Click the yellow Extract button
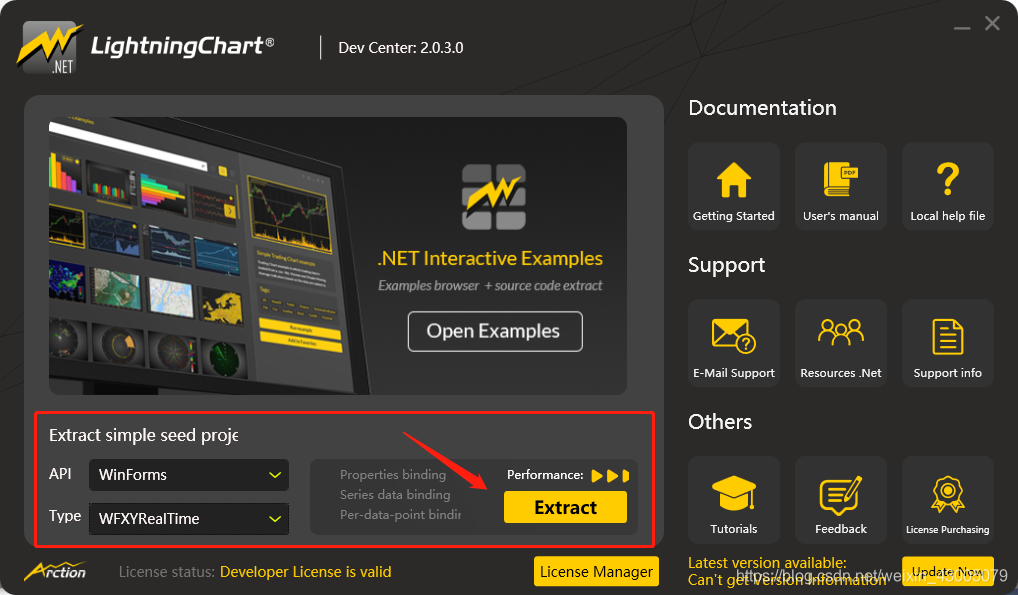Screen dimensions: 1018x595 [x=565, y=507]
